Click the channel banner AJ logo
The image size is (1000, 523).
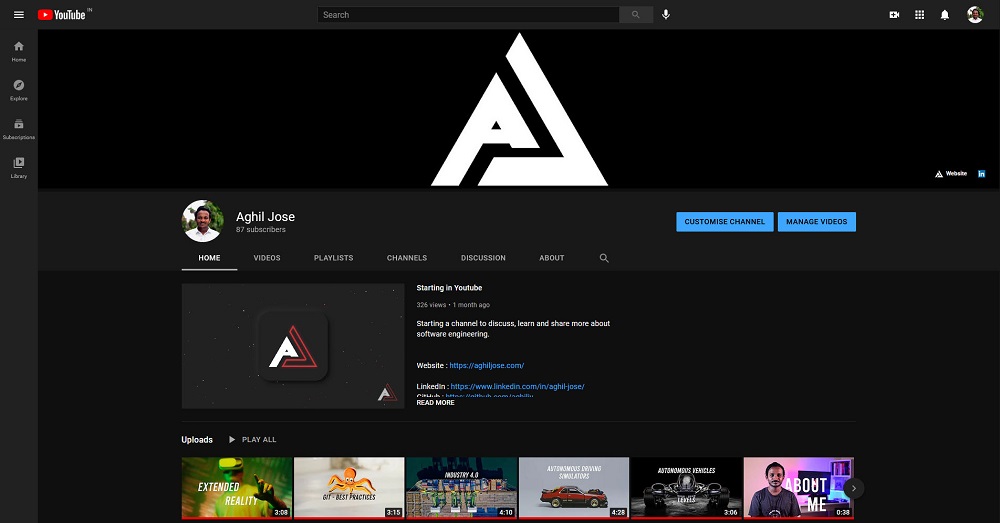[520, 110]
